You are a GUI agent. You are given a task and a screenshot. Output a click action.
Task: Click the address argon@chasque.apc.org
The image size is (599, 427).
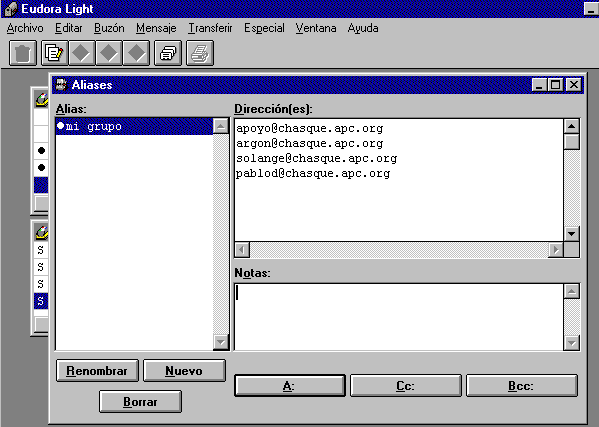(x=309, y=143)
